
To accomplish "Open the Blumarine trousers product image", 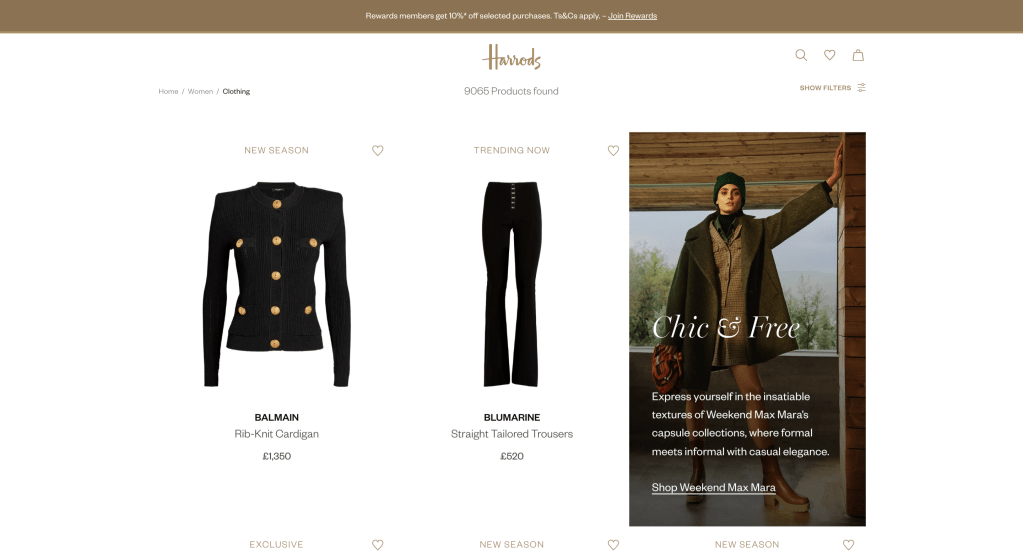I will click(512, 284).
